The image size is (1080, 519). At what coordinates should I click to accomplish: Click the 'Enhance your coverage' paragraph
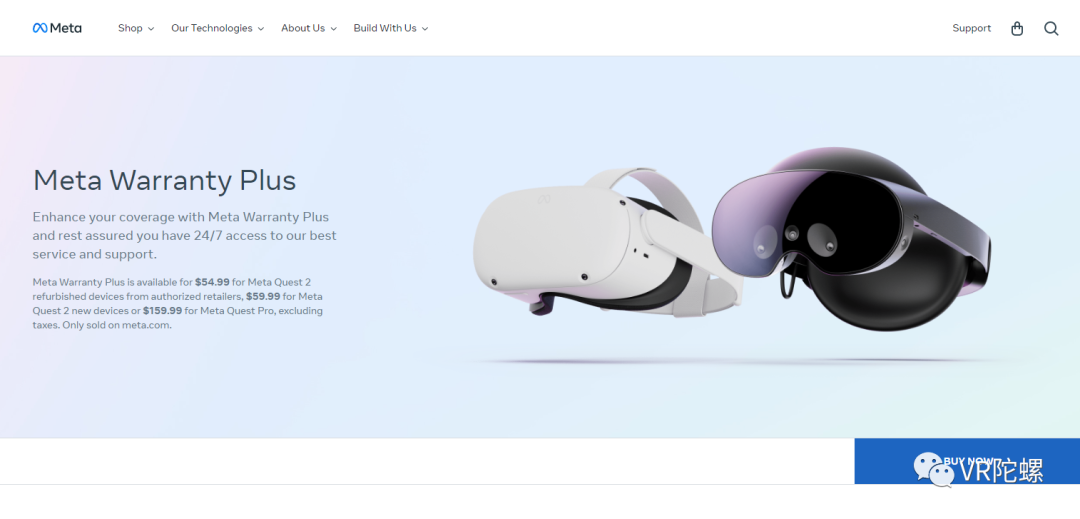pyautogui.click(x=185, y=235)
